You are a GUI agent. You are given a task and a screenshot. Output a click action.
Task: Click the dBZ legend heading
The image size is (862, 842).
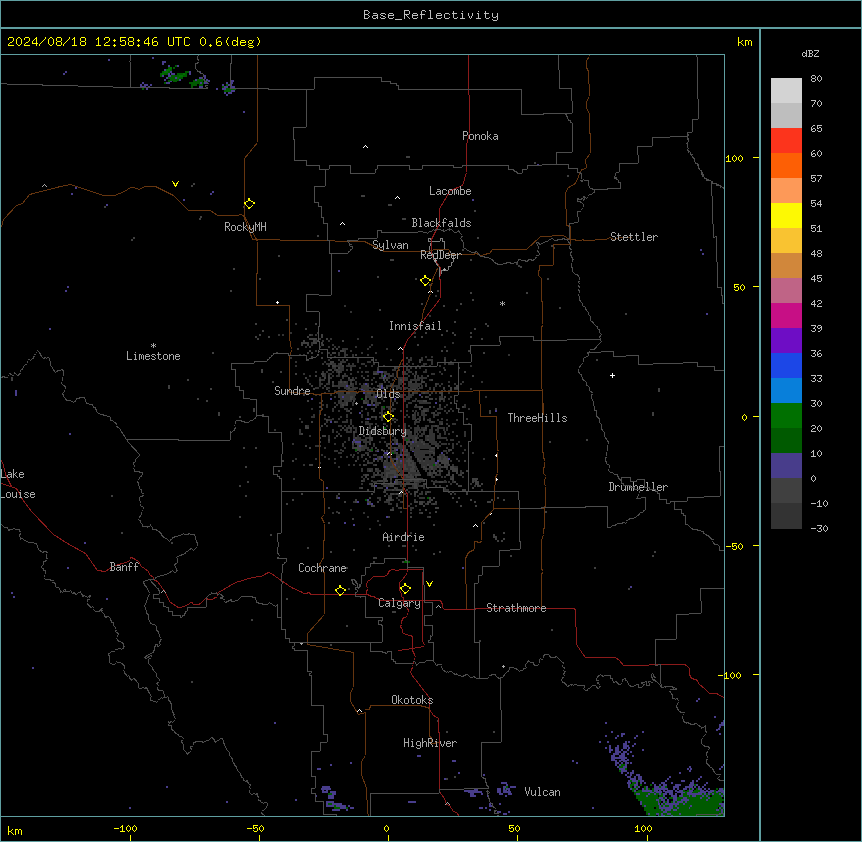[x=810, y=54]
